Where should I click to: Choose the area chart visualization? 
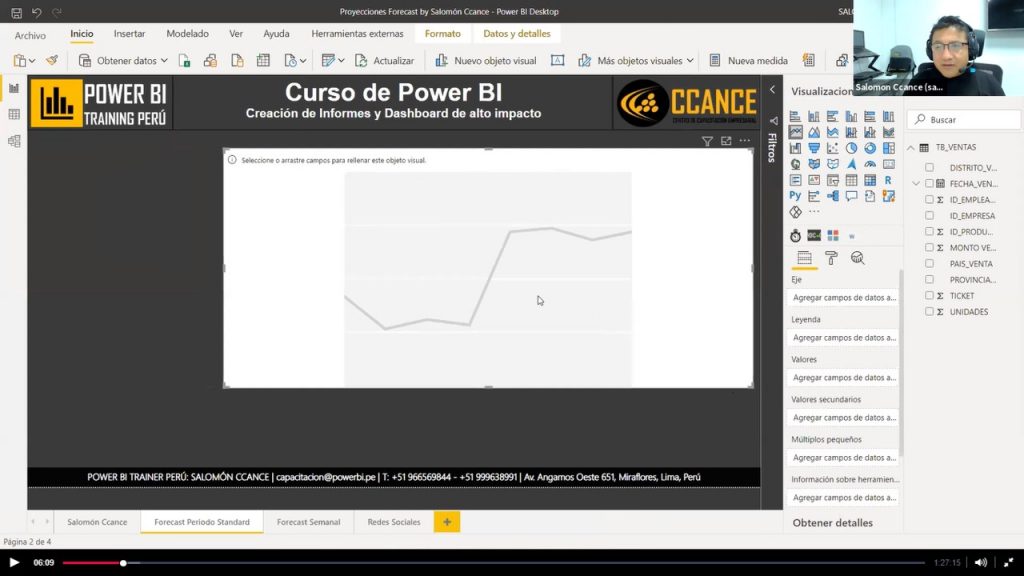(x=814, y=132)
